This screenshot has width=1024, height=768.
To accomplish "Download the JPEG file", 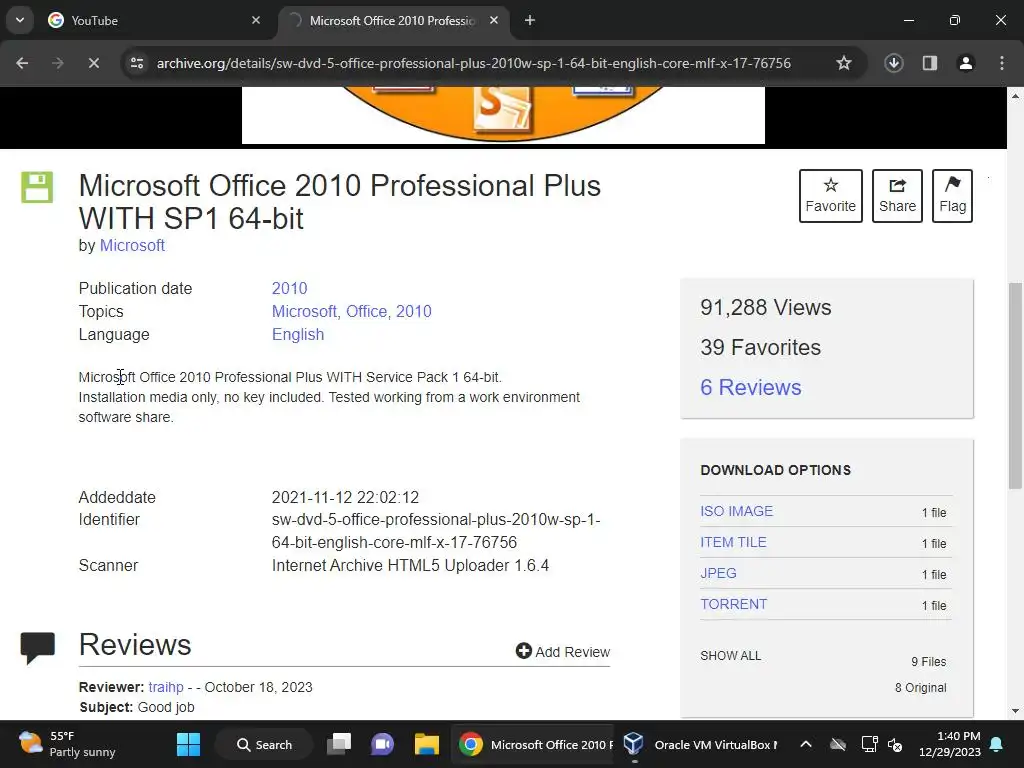I will point(718,573).
